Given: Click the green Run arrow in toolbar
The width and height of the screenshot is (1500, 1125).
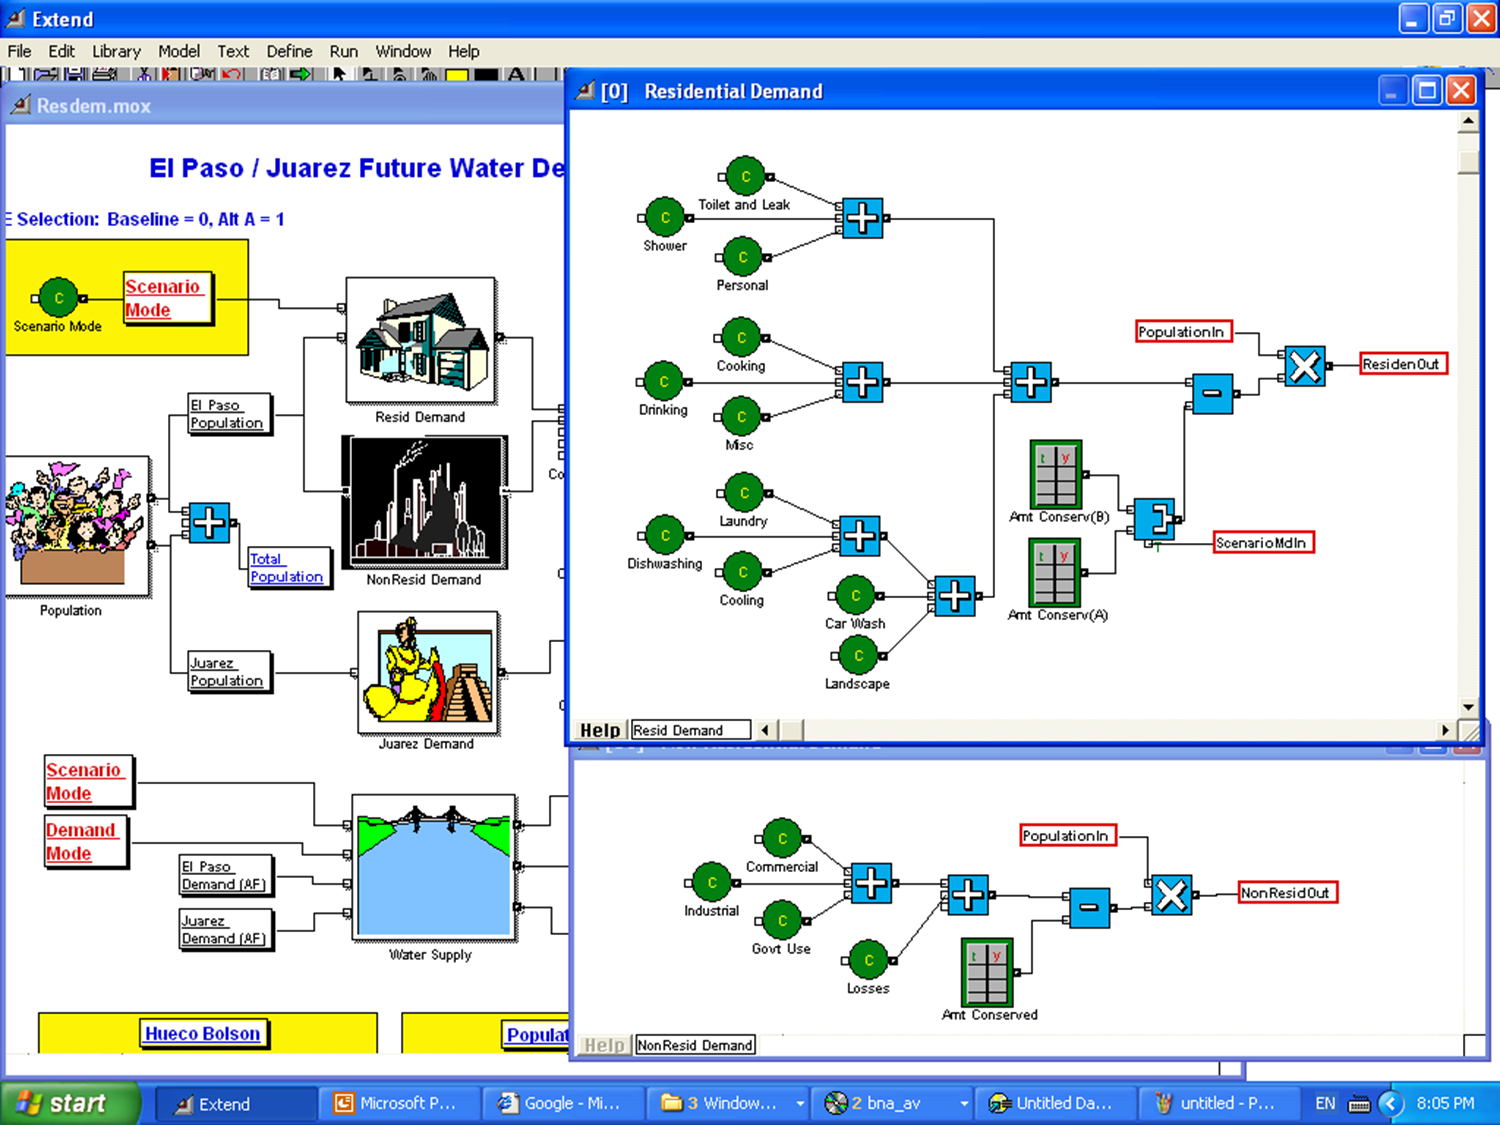Looking at the screenshot, I should pyautogui.click(x=300, y=74).
